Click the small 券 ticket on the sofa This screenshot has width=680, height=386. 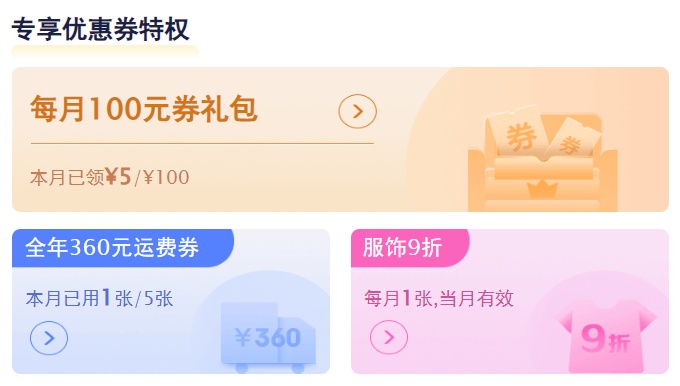[x=573, y=139]
